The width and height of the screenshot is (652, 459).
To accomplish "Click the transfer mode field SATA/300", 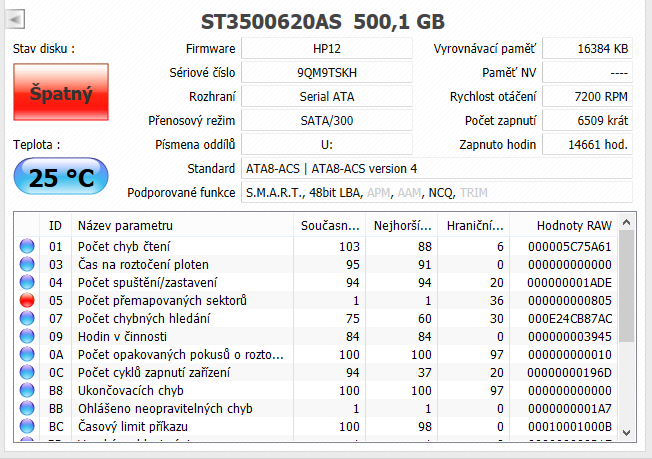I will (327, 121).
